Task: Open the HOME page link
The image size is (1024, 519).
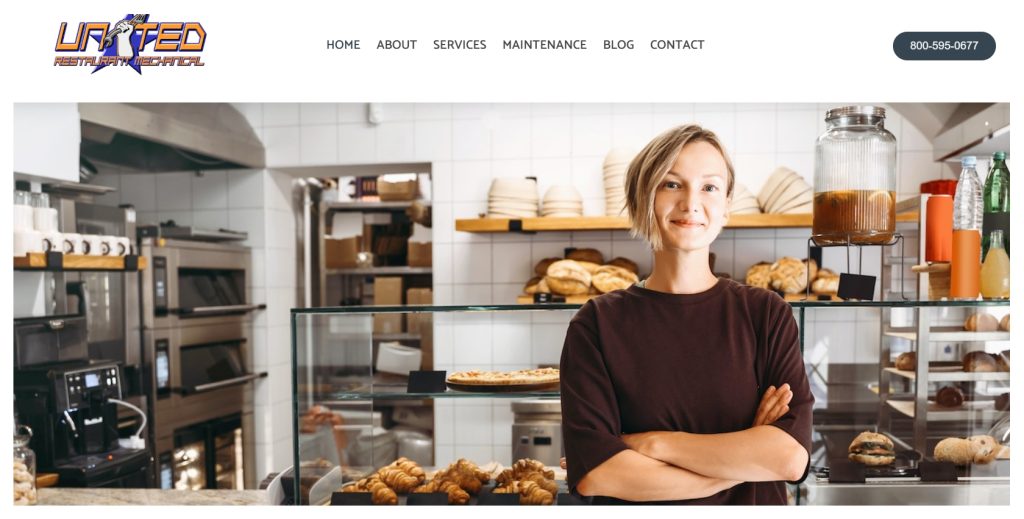Action: coord(343,45)
